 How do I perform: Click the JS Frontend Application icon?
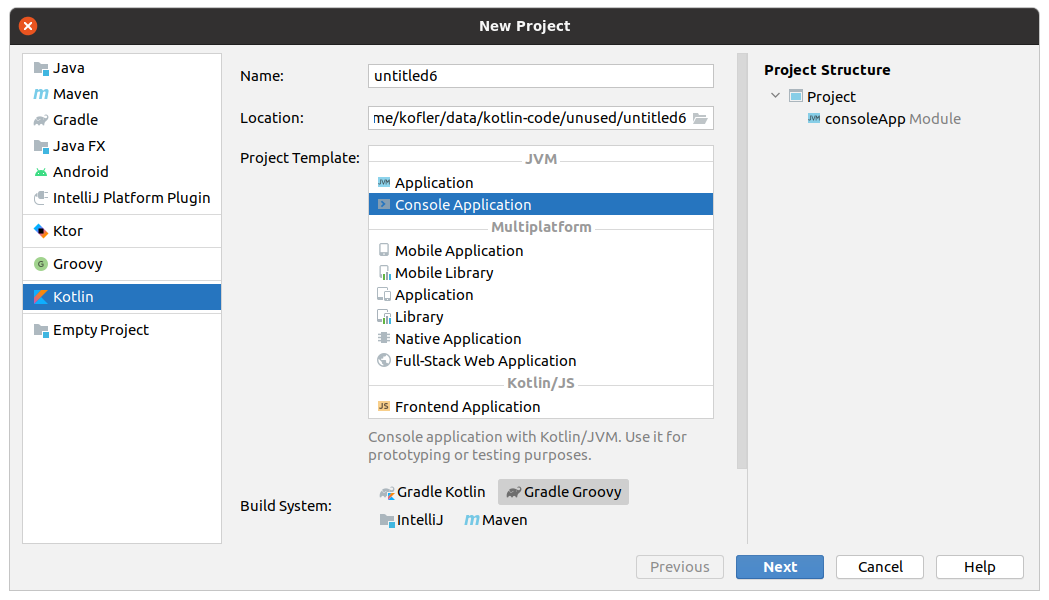click(384, 406)
